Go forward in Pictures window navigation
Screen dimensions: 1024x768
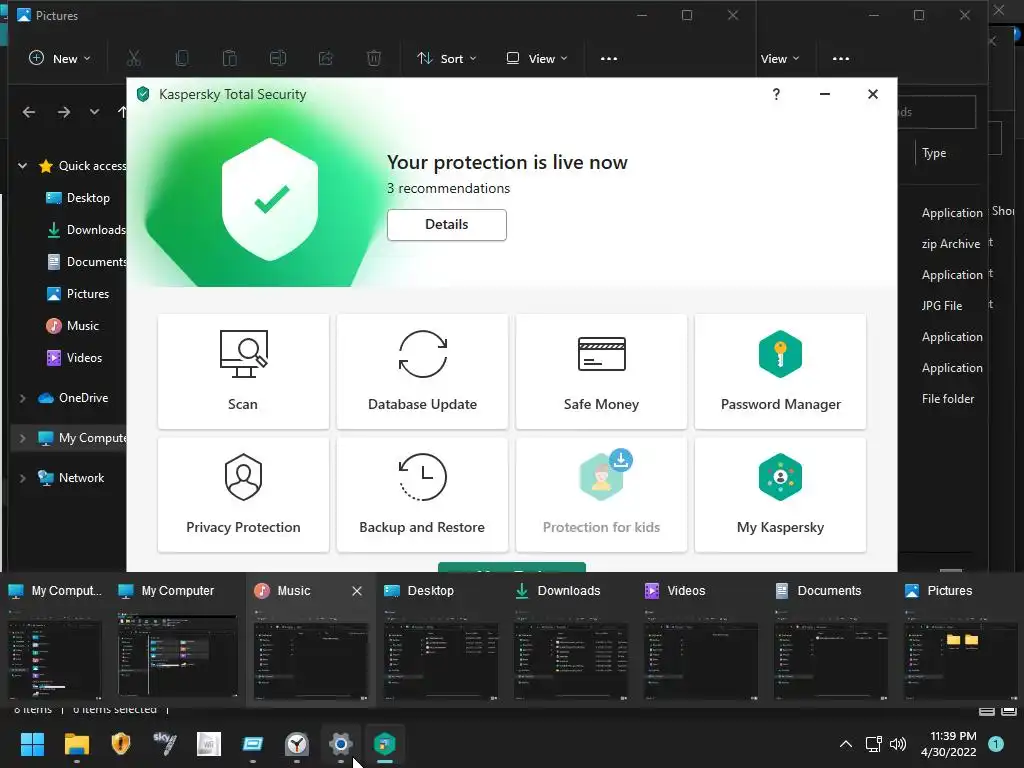coord(63,112)
